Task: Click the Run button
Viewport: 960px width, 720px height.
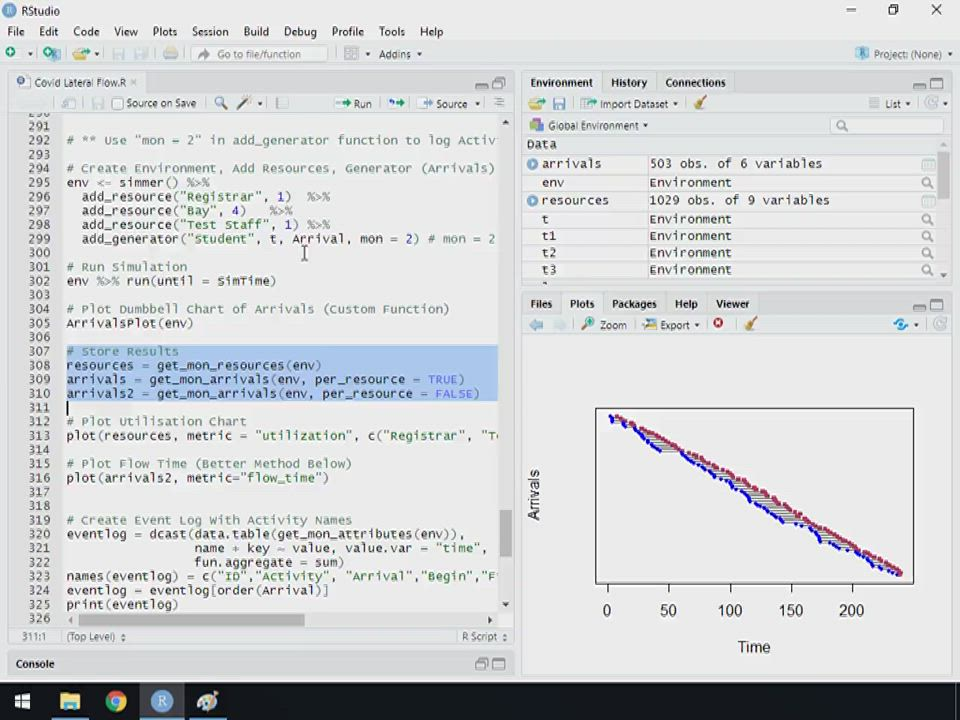Action: pyautogui.click(x=354, y=104)
